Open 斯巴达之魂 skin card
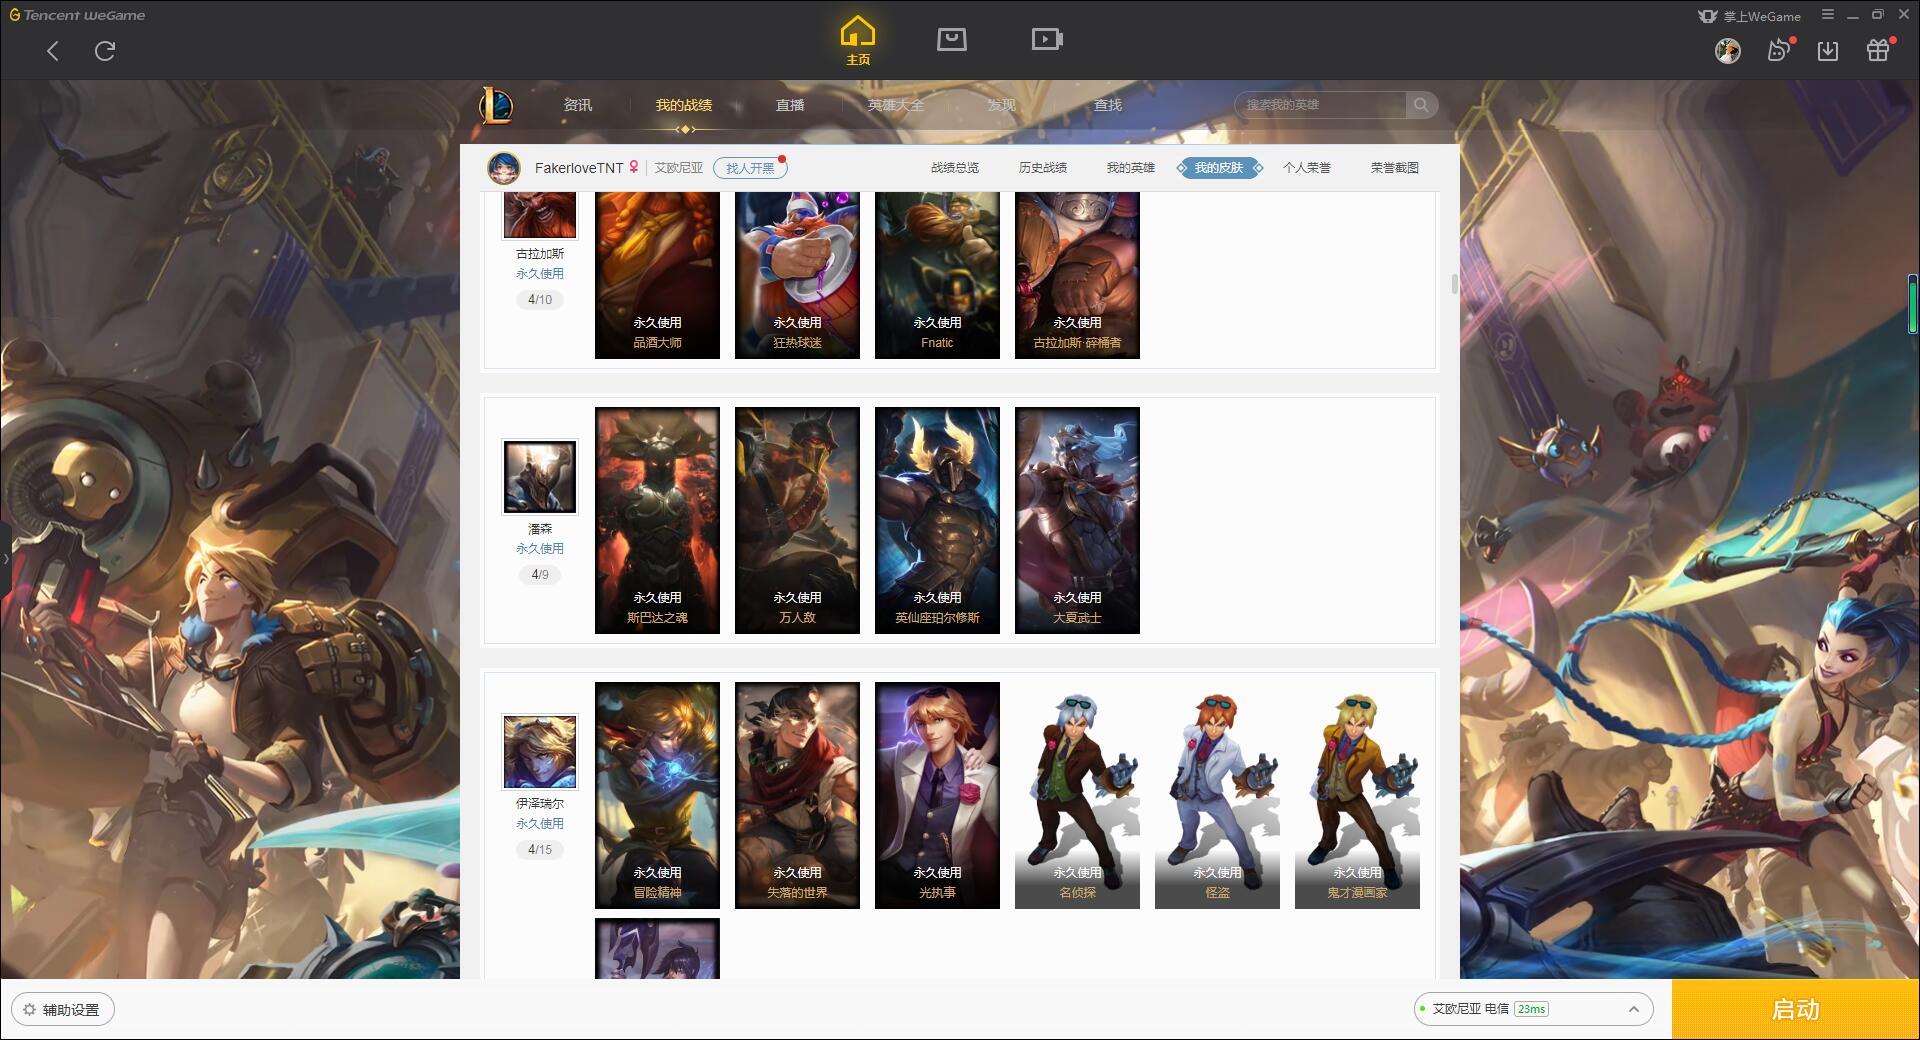This screenshot has height=1040, width=1920. [657, 520]
